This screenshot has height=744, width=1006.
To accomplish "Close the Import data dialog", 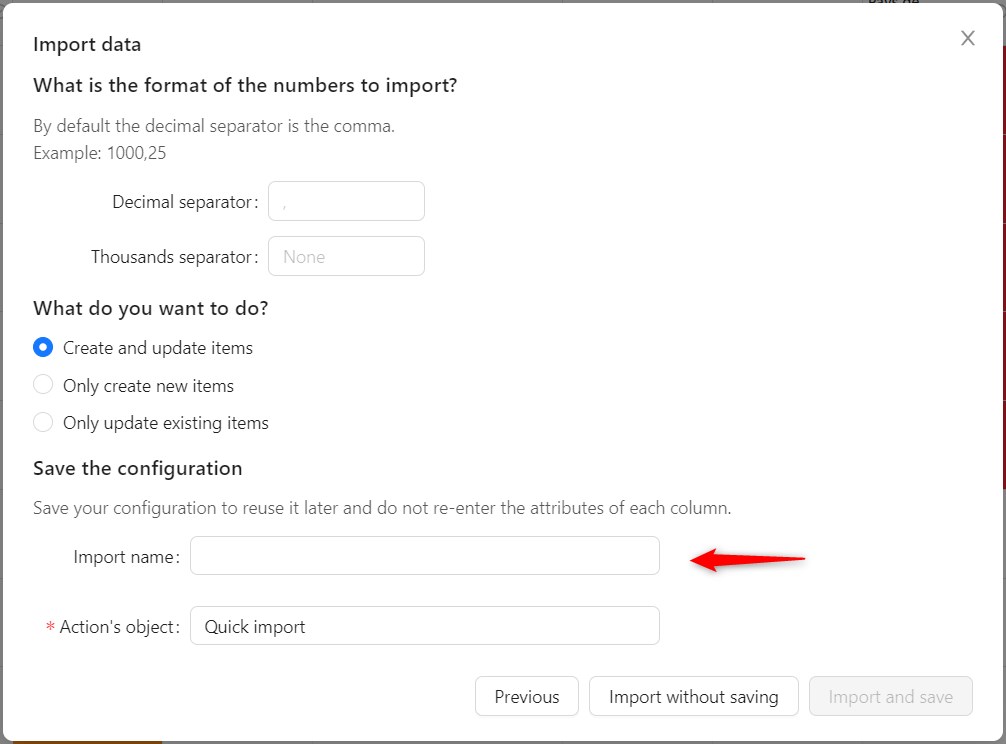I will [967, 38].
